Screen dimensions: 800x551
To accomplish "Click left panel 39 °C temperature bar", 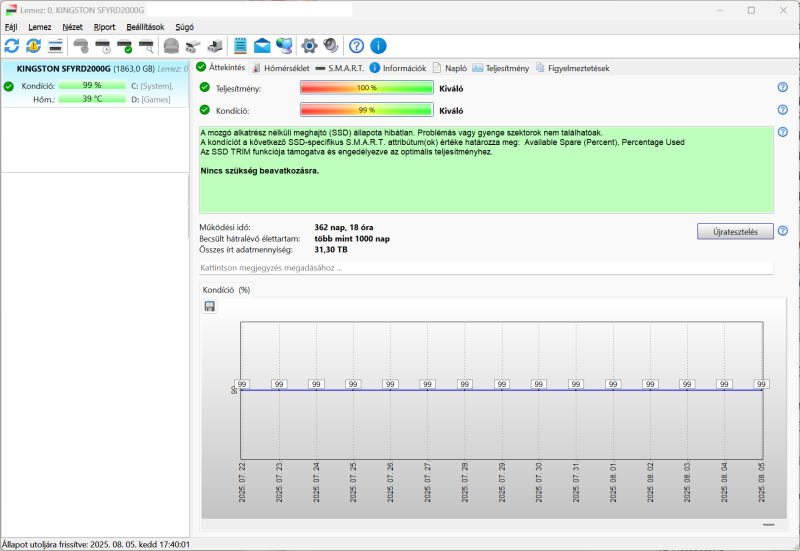I will (x=92, y=99).
